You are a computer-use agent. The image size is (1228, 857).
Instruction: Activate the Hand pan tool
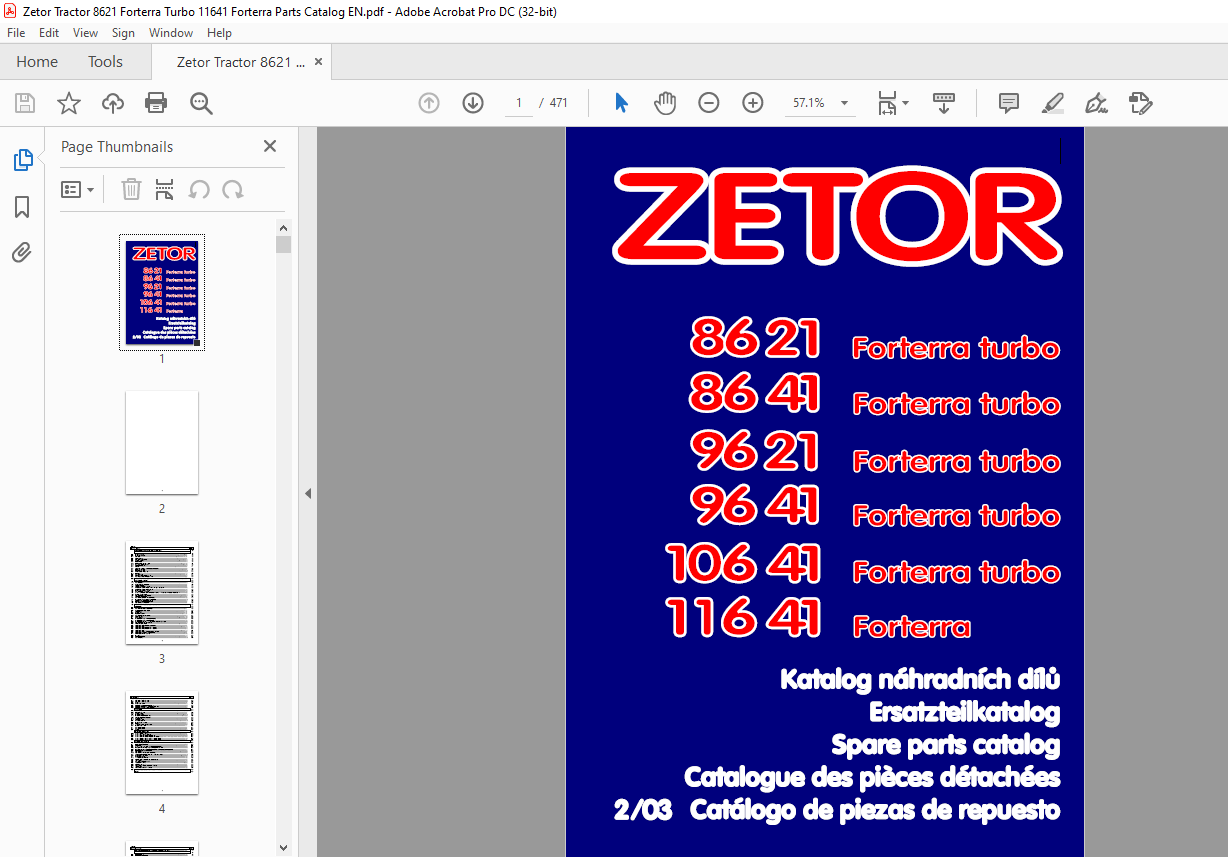[x=665, y=103]
